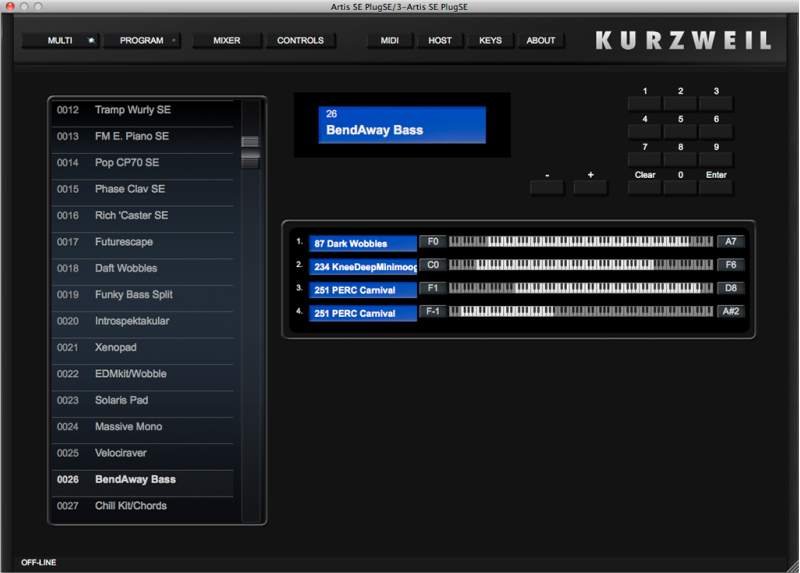Open the HOST settings page

[x=440, y=41]
